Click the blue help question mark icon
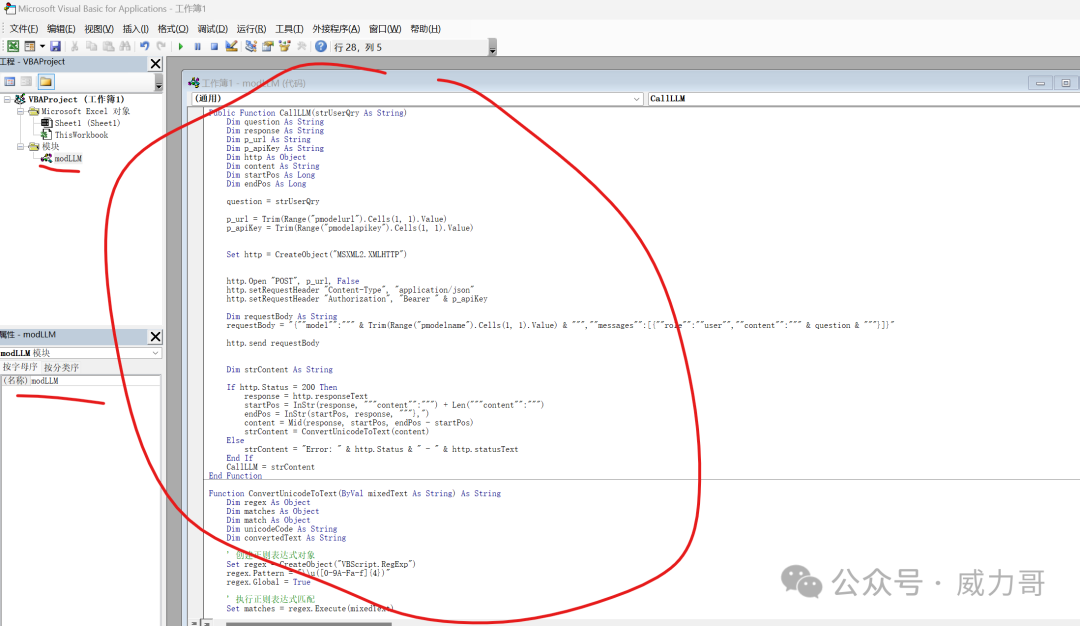Viewport: 1080px width, 626px height. click(321, 46)
